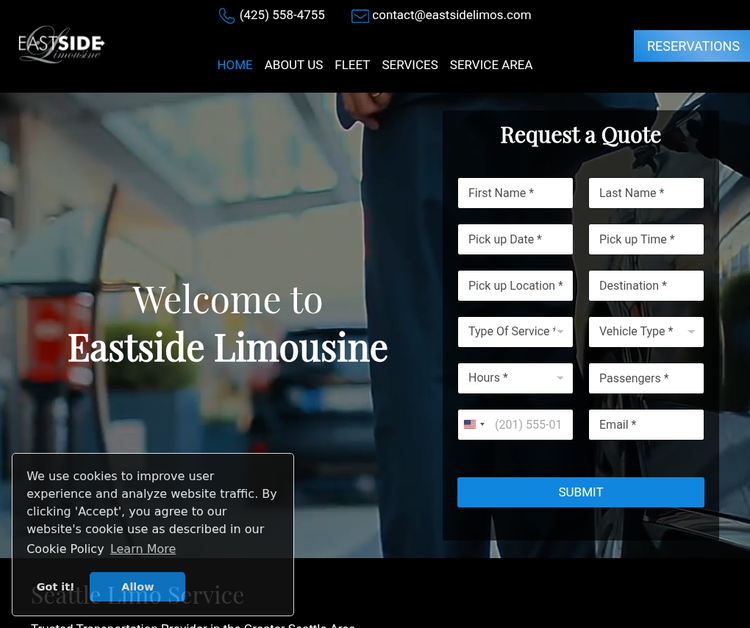The width and height of the screenshot is (750, 628).
Task: Click the Welcome to Eastside Limousine heading
Action: [x=228, y=323]
